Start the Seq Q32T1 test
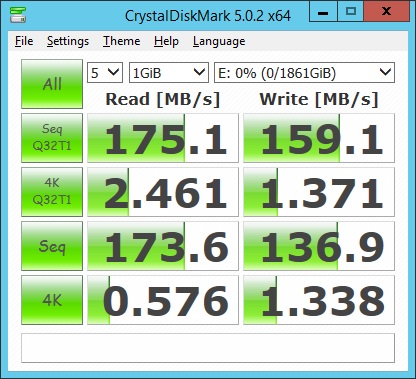The image size is (416, 379). tap(52, 138)
